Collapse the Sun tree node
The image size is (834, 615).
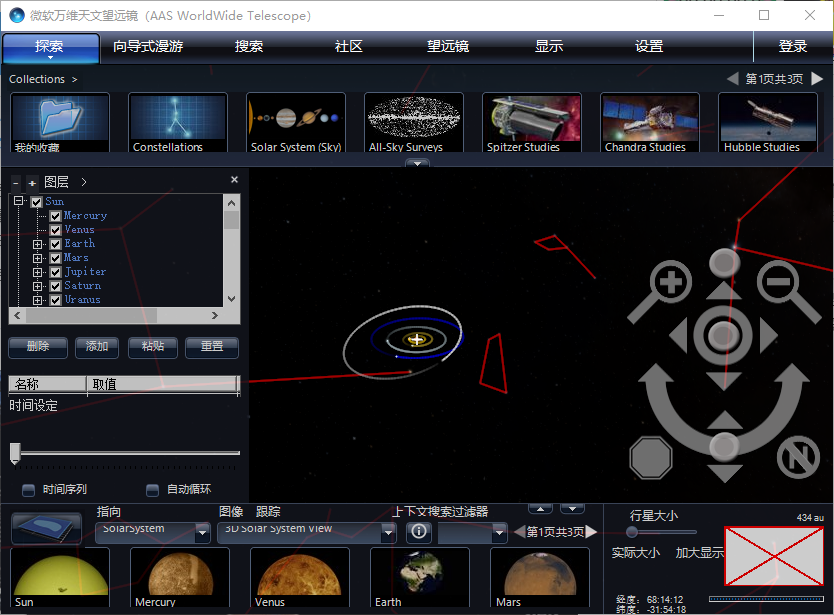[x=18, y=201]
